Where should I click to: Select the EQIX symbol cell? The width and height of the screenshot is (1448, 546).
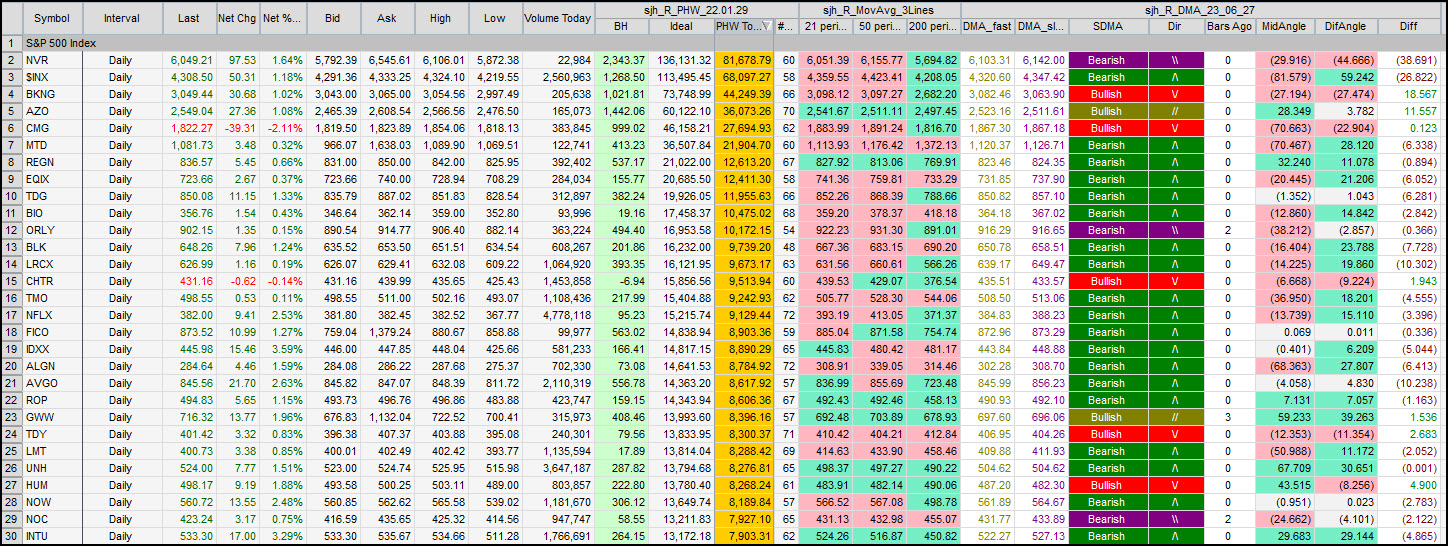51,180
